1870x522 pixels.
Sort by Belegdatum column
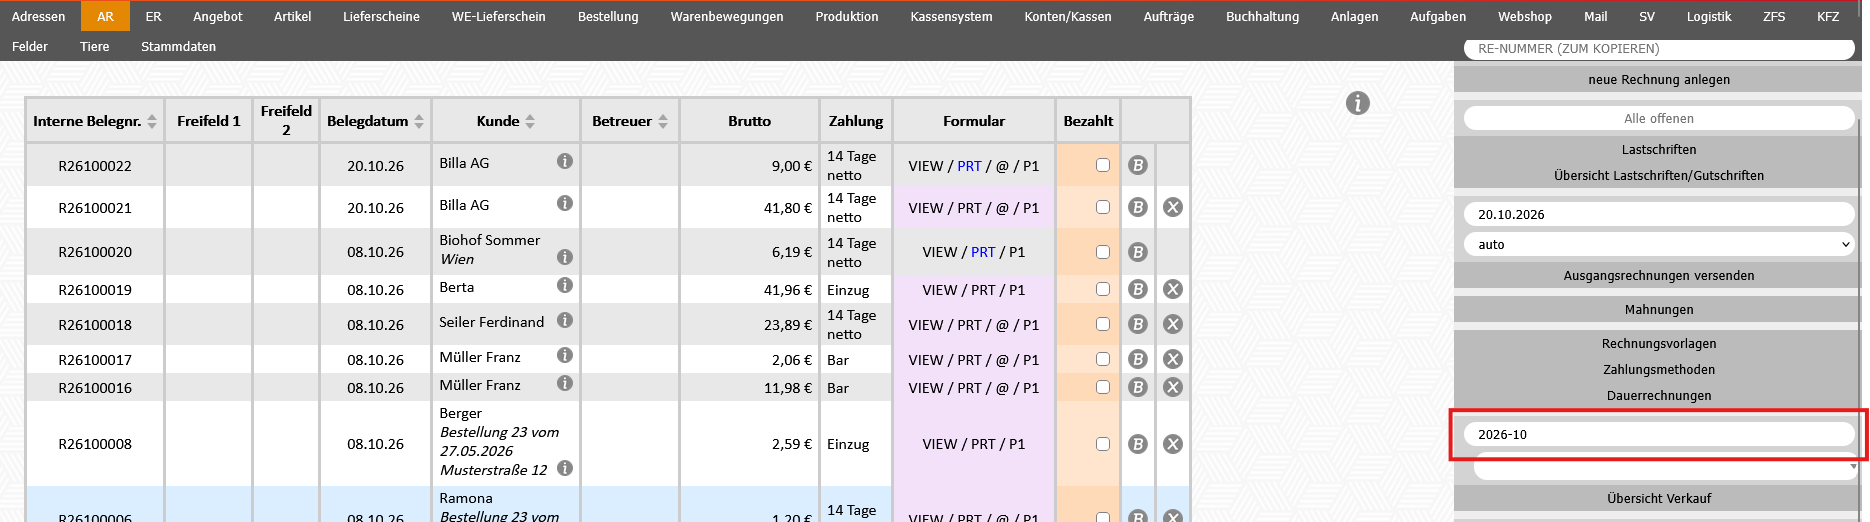point(419,121)
